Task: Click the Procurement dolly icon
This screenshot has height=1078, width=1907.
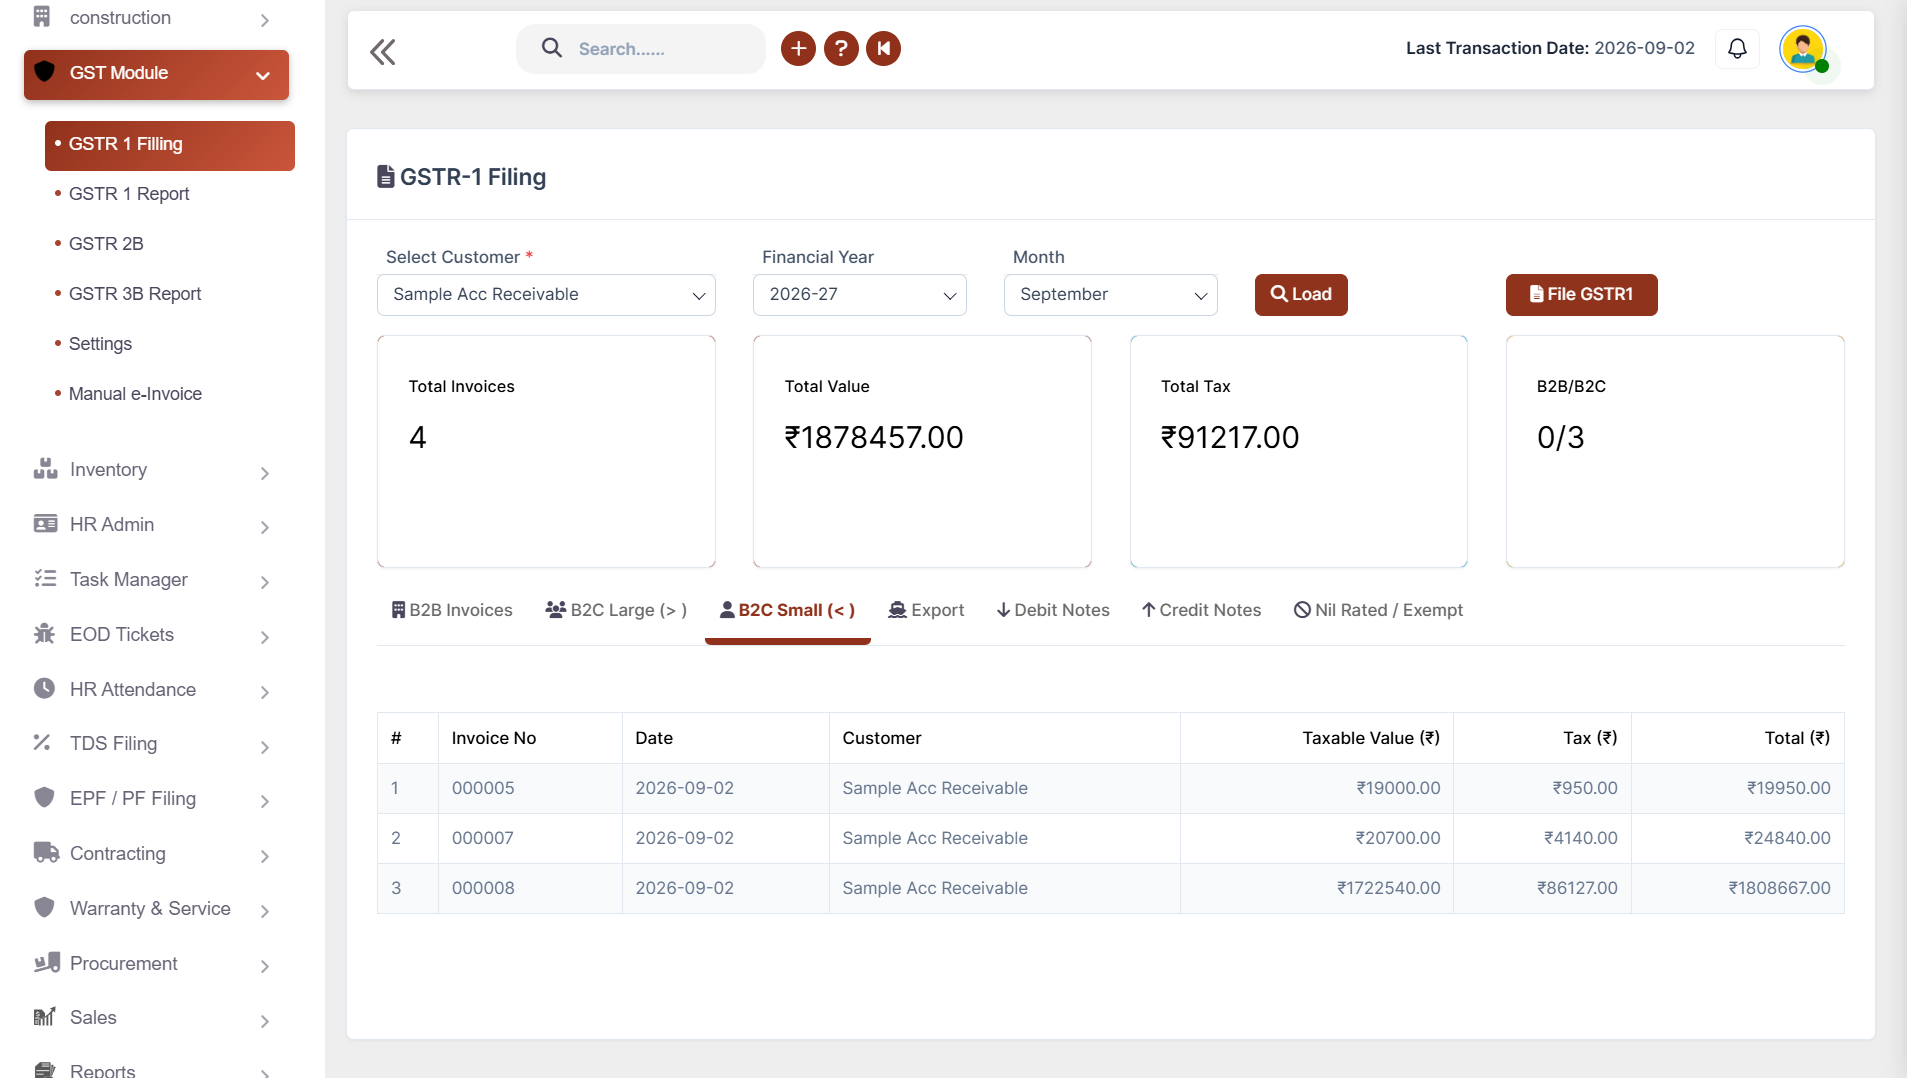Action: point(46,963)
